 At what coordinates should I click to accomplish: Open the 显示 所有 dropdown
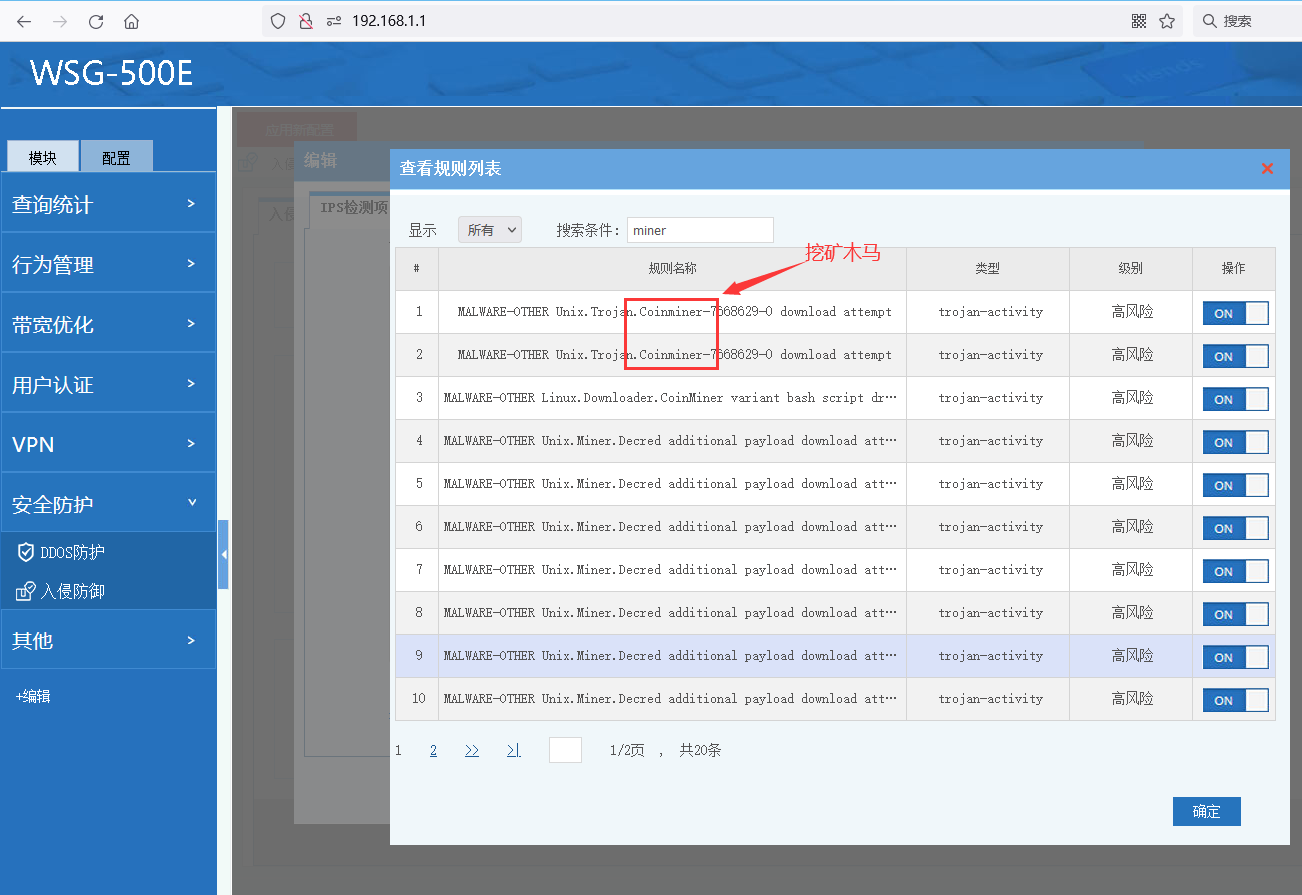[x=490, y=230]
